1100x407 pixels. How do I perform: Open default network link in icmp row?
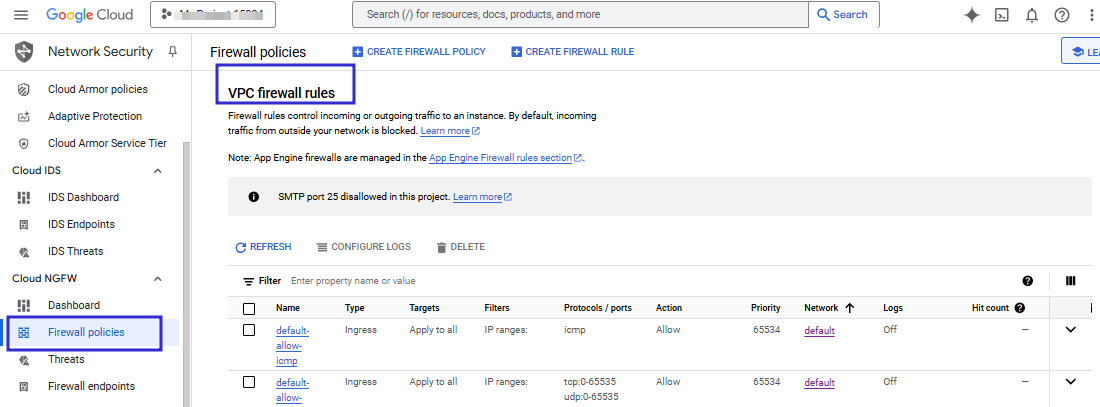coord(819,330)
